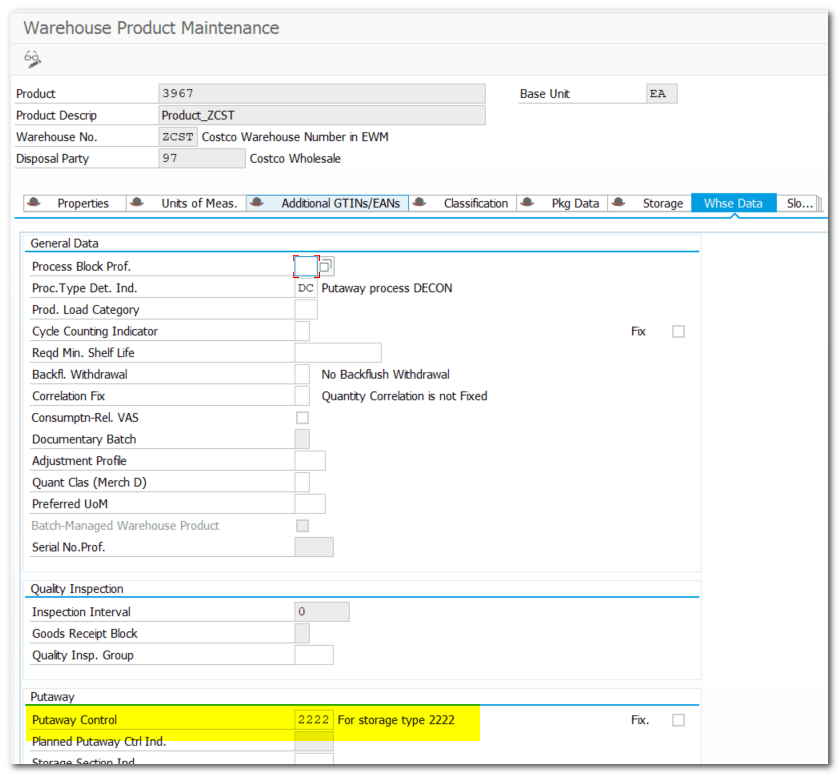Open the Proc.Type Det. Ind. field showing DC
839x775 pixels.
(x=305, y=287)
